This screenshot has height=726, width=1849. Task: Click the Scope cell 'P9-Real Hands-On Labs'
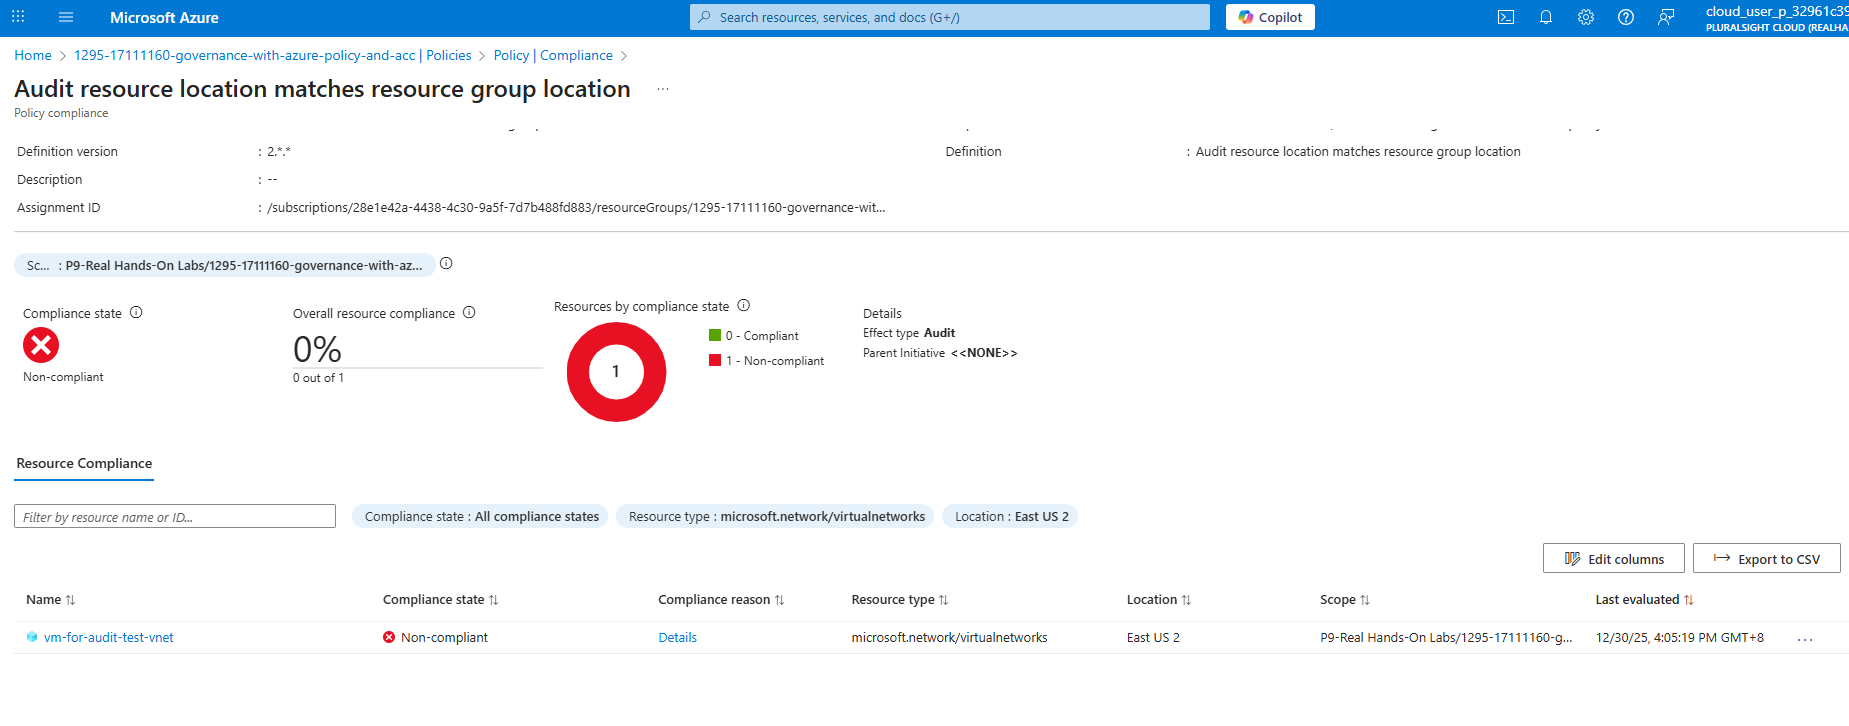pos(1446,637)
